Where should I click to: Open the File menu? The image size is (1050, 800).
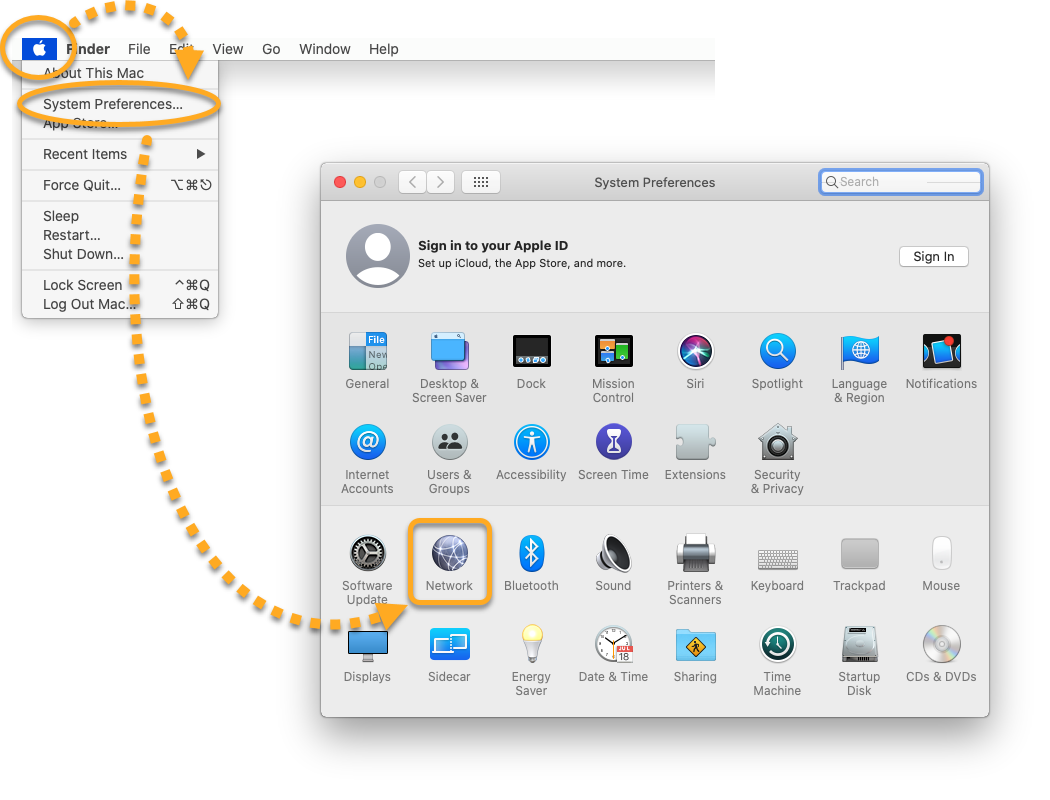(x=139, y=49)
